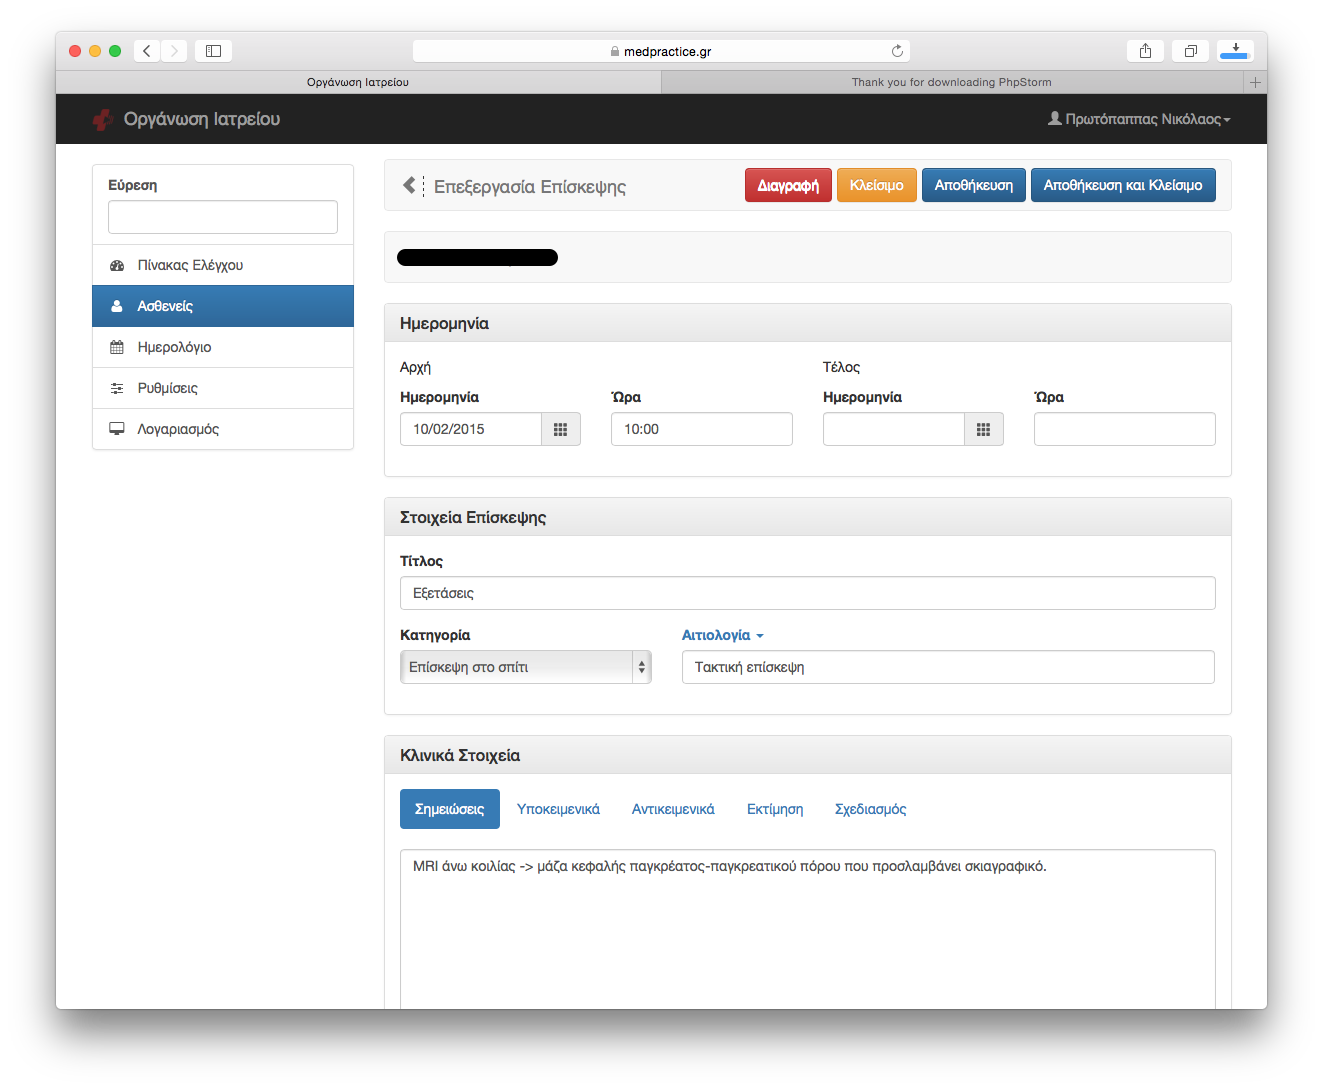Image resolution: width=1323 pixels, height=1089 pixels.
Task: Click the Safari share icon
Action: pos(1145,51)
